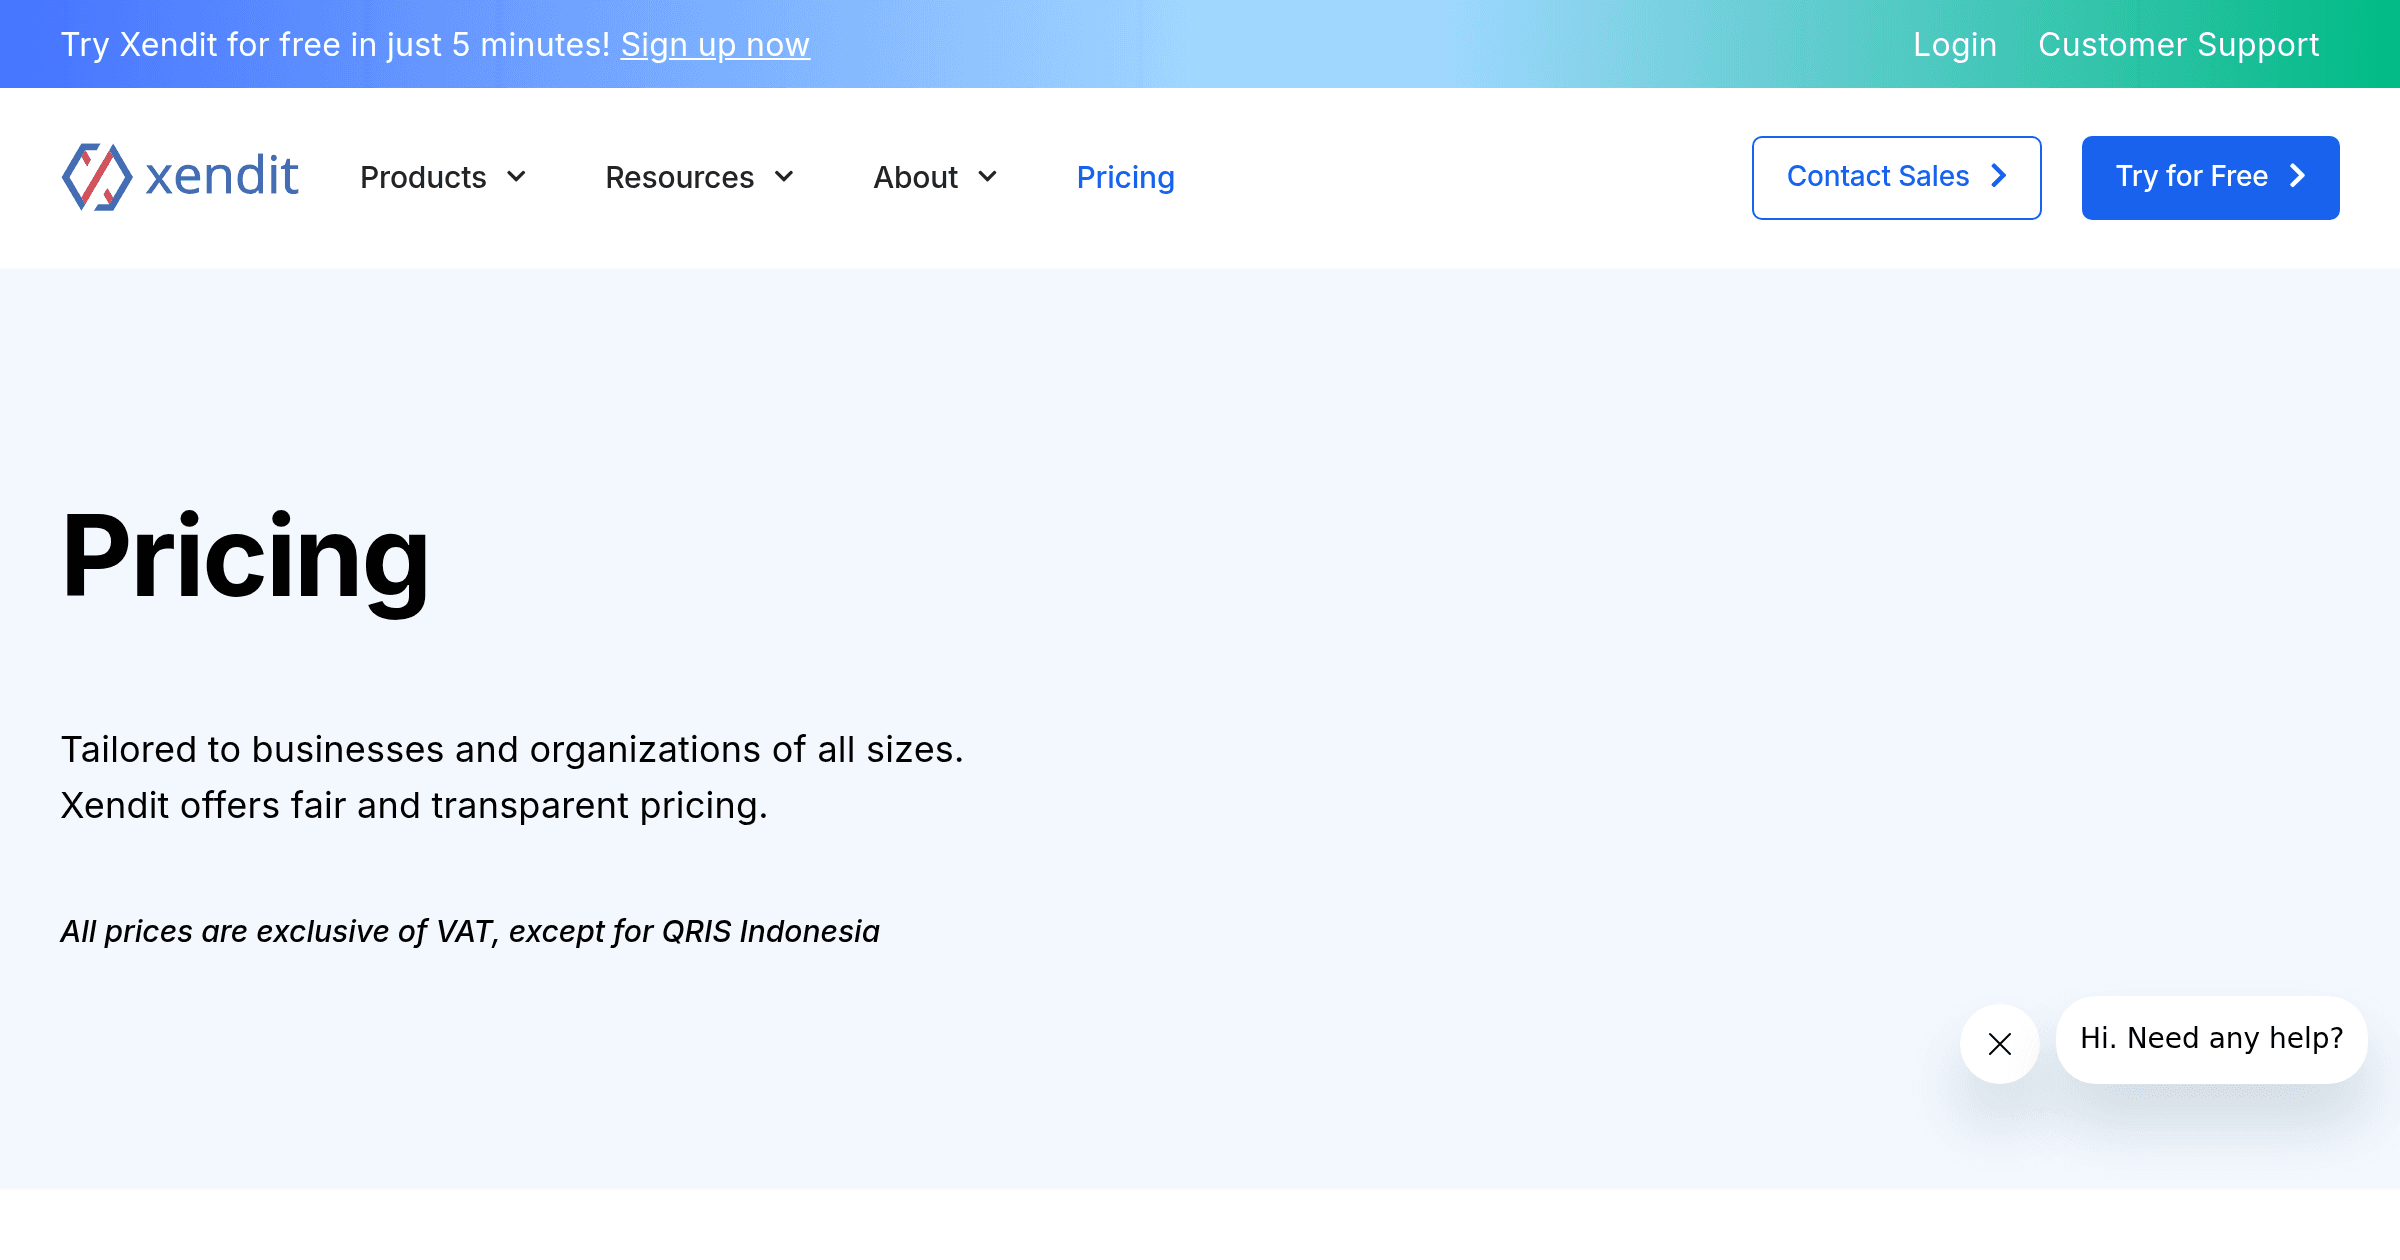
Task: Open the Resources menu
Action: [680, 177]
